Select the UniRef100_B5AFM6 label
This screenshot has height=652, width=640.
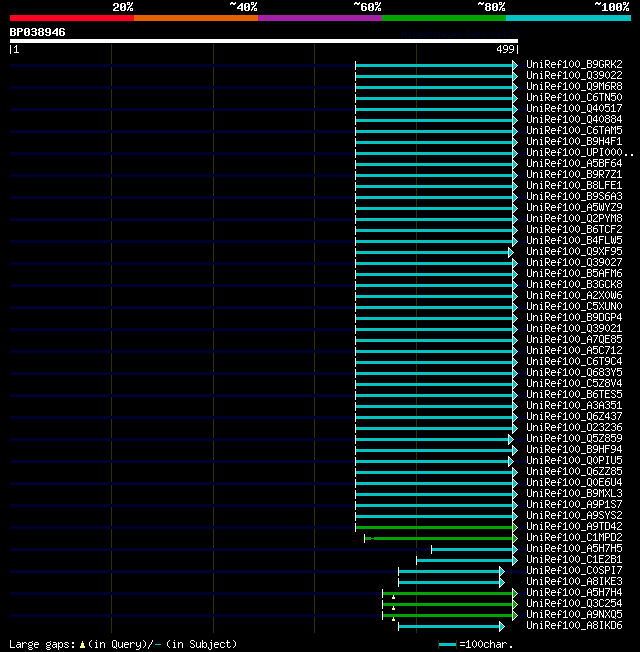[x=574, y=274]
